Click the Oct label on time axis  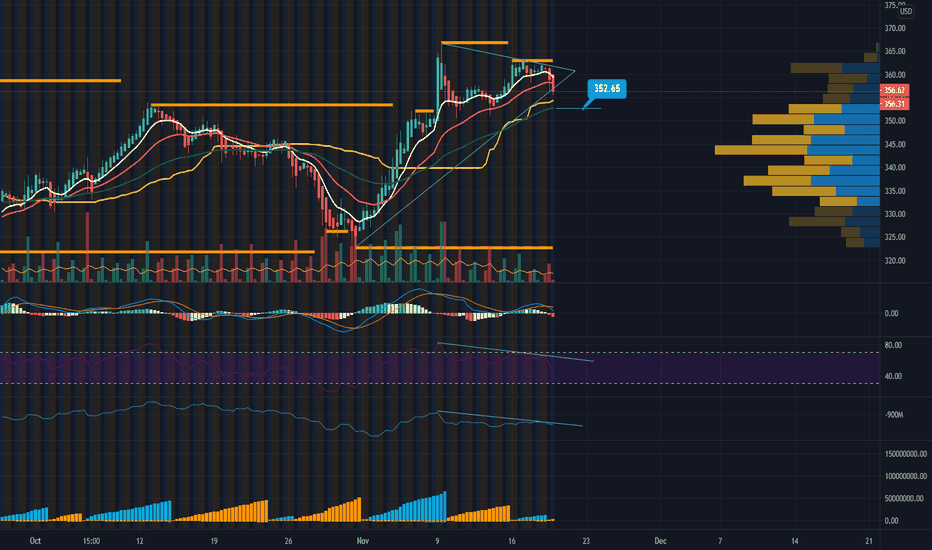point(35,541)
